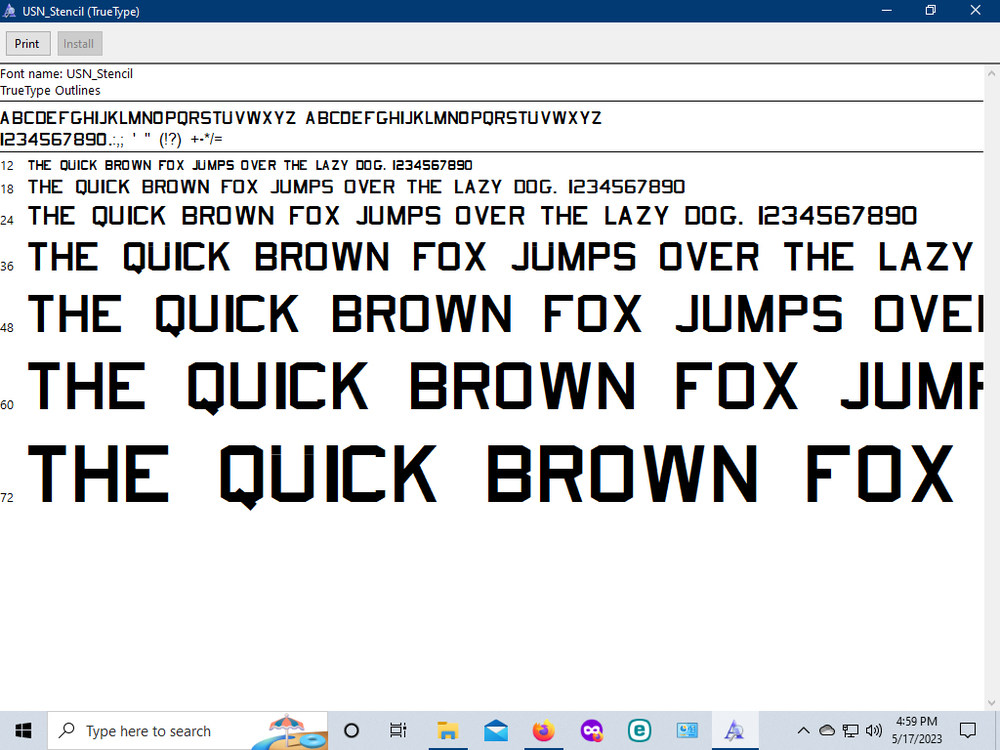This screenshot has width=1000, height=750.
Task: Click the taskbar search box
Action: tap(187, 731)
